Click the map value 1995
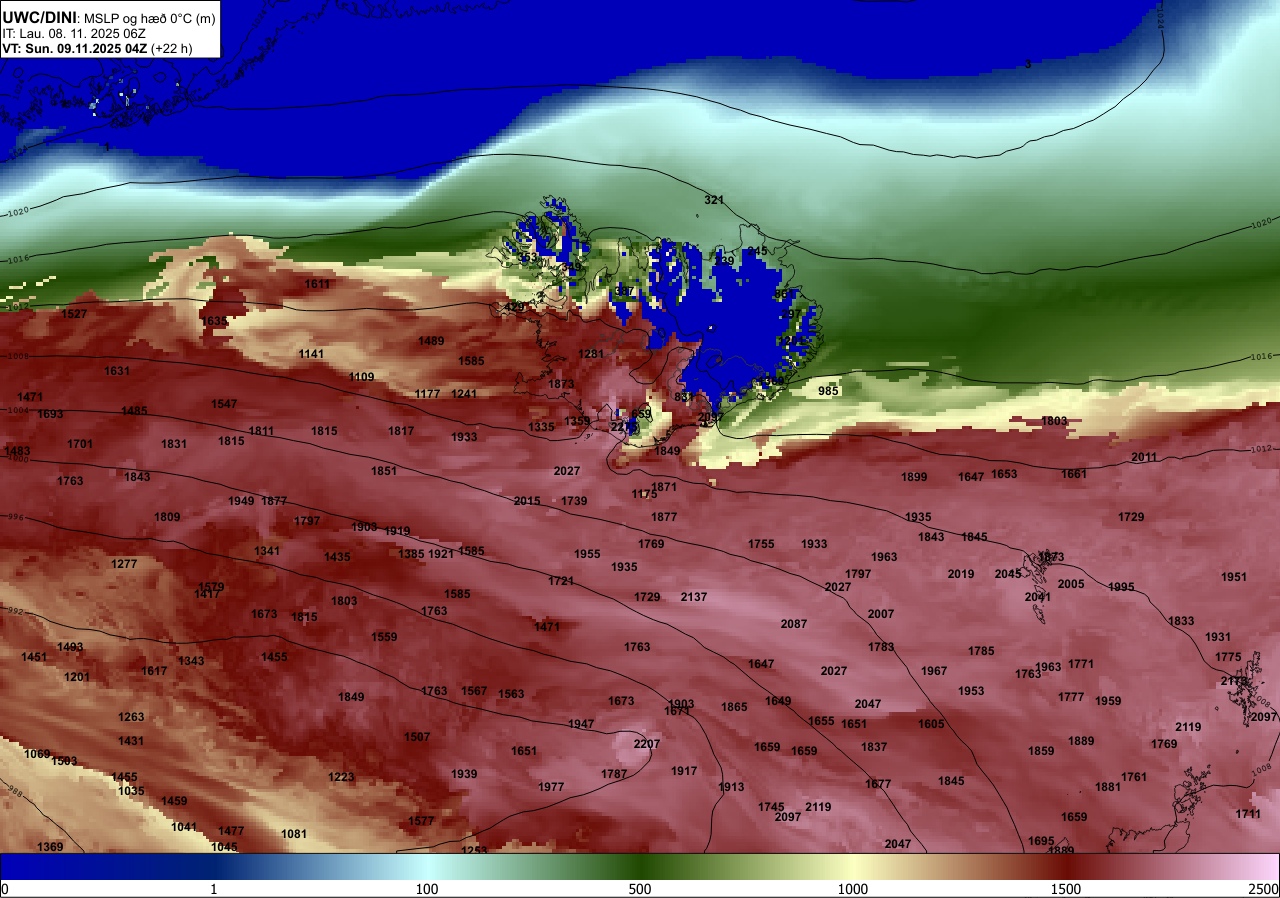Screen dimensions: 1280x898 1121,587
